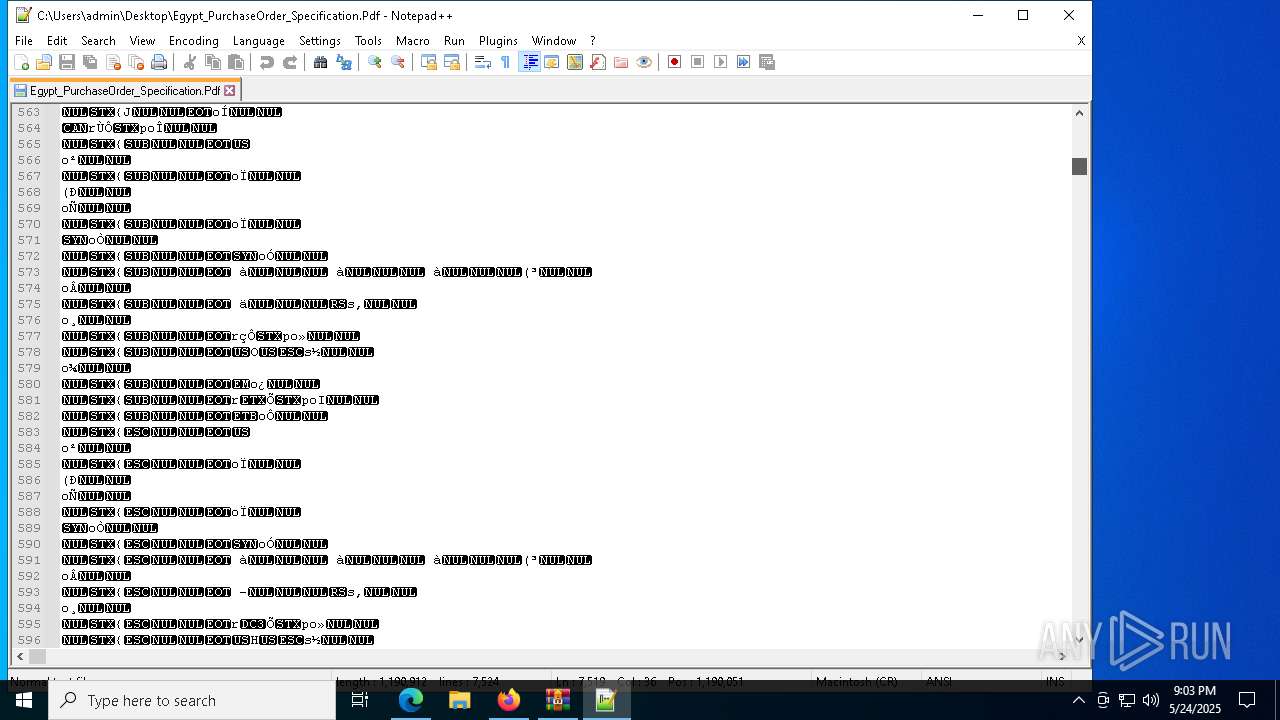This screenshot has width=1280, height=720.
Task: Open the Plugins menu
Action: pyautogui.click(x=498, y=41)
